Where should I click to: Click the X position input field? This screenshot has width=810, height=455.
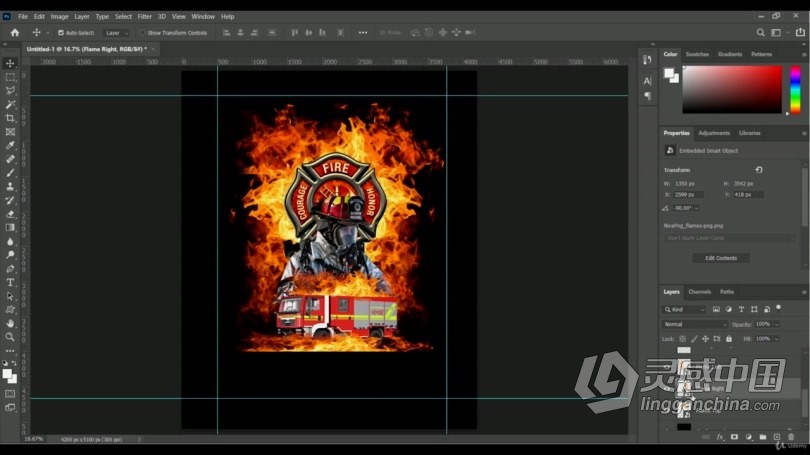688,195
